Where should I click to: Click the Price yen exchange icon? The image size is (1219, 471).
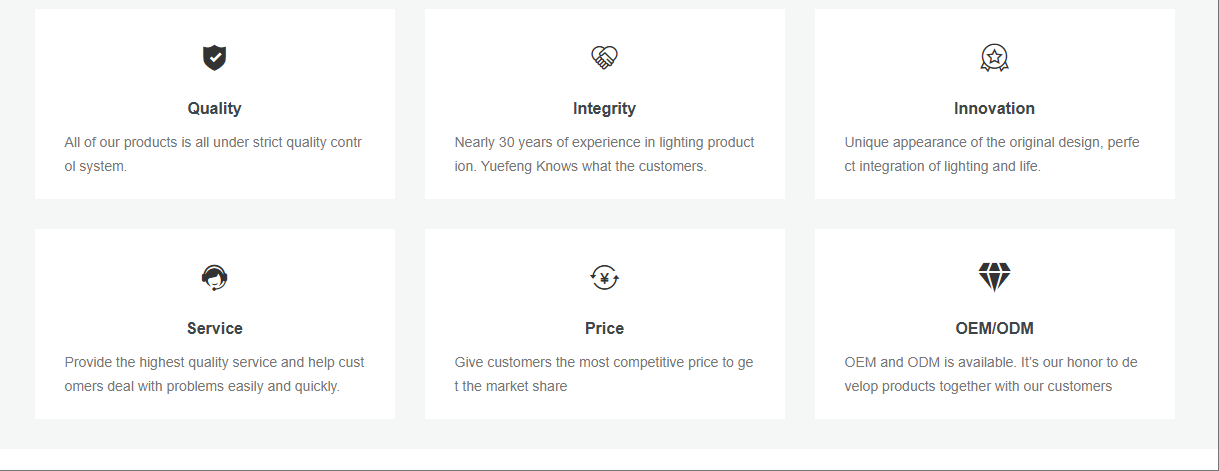[604, 278]
